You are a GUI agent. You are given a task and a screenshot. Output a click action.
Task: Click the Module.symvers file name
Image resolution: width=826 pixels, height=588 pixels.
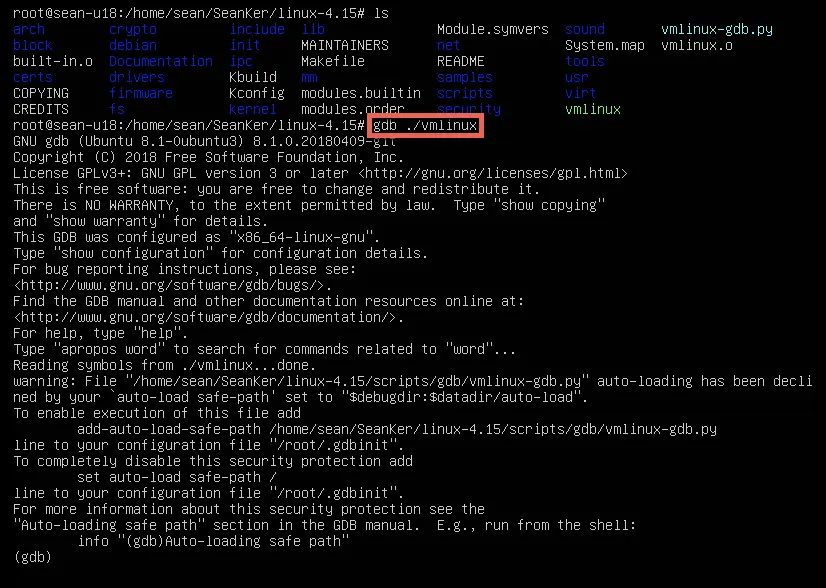click(x=493, y=29)
